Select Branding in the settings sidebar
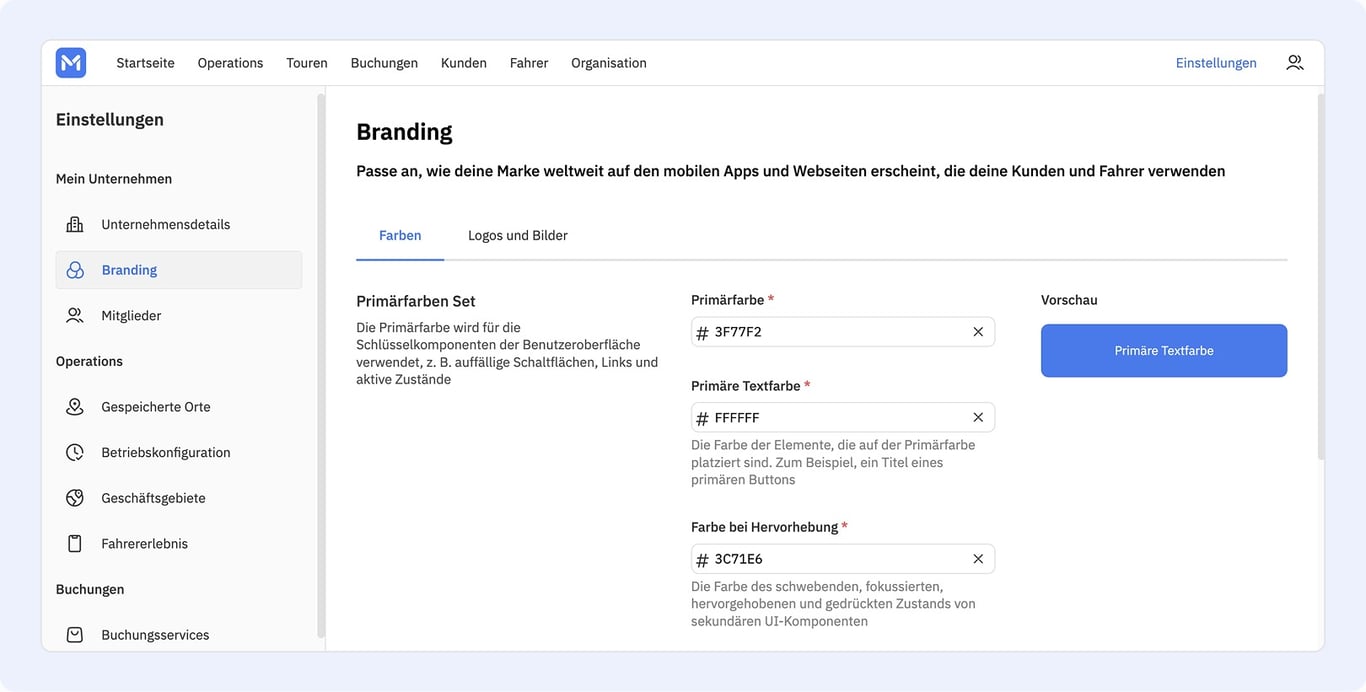Image resolution: width=1366 pixels, height=692 pixels. pyautogui.click(x=179, y=270)
